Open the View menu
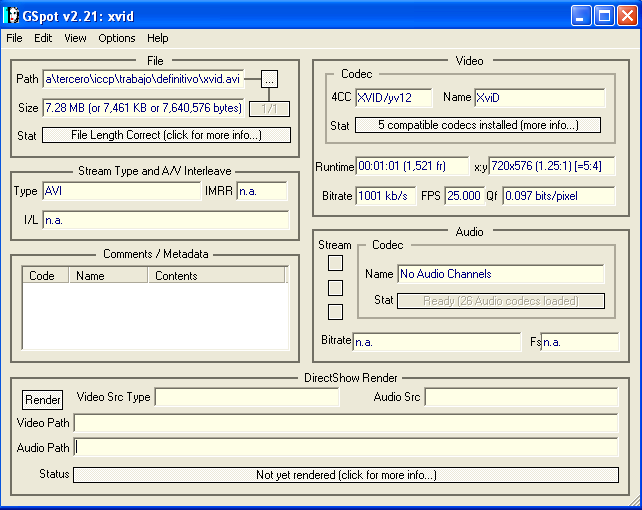The image size is (642, 510). point(75,38)
